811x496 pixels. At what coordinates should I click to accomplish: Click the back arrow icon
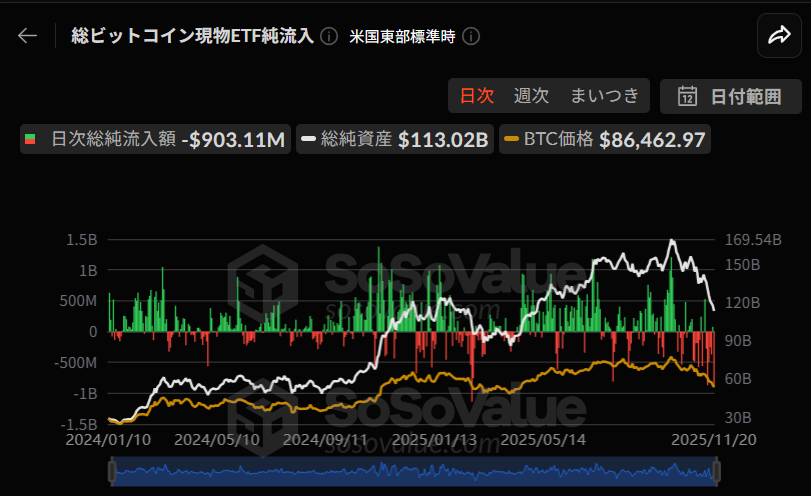(27, 36)
